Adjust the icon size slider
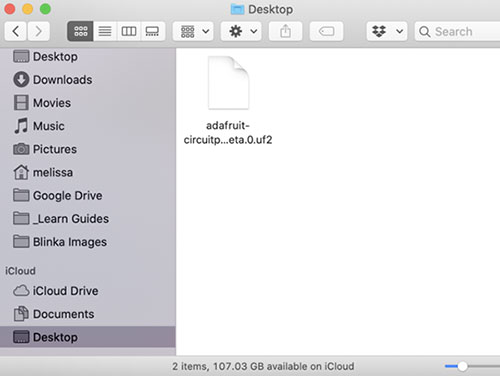Viewport: 500px width, 376px height. [x=462, y=367]
